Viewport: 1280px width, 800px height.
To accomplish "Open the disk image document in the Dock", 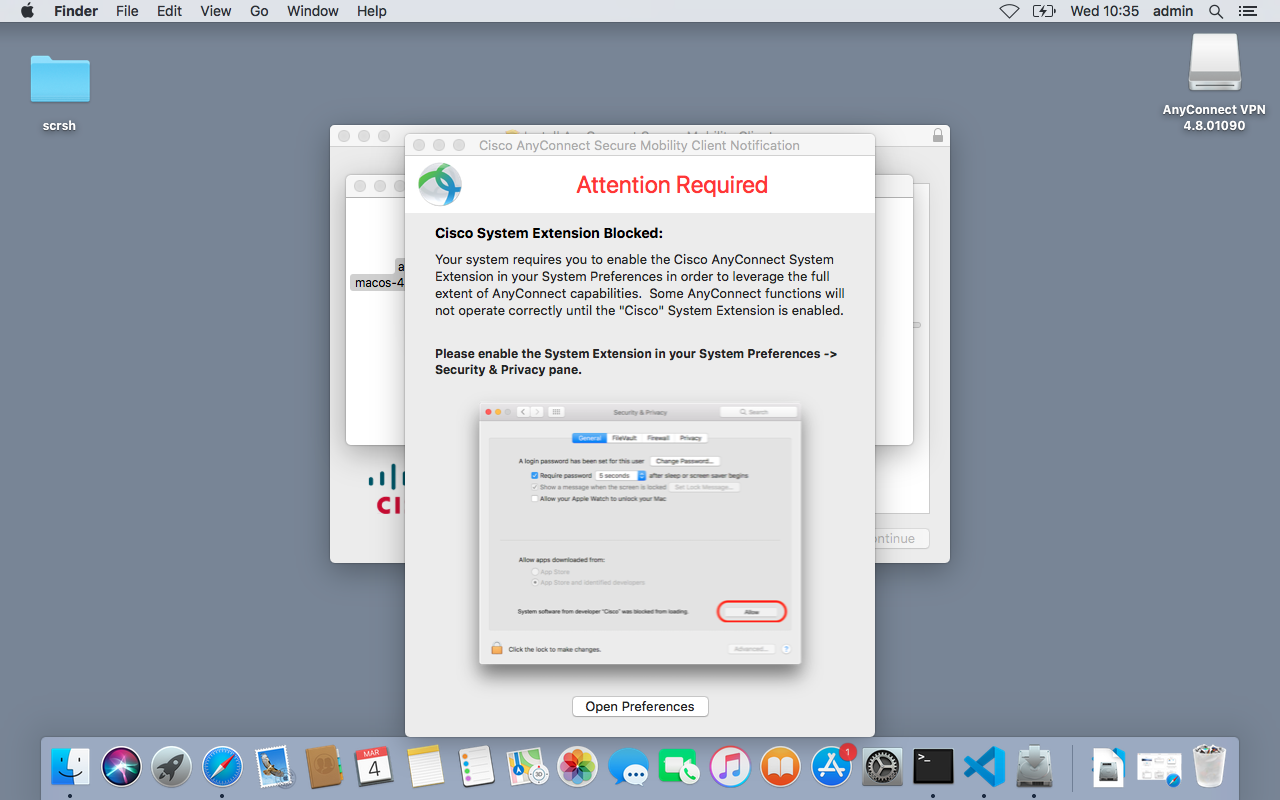I will pyautogui.click(x=1108, y=767).
